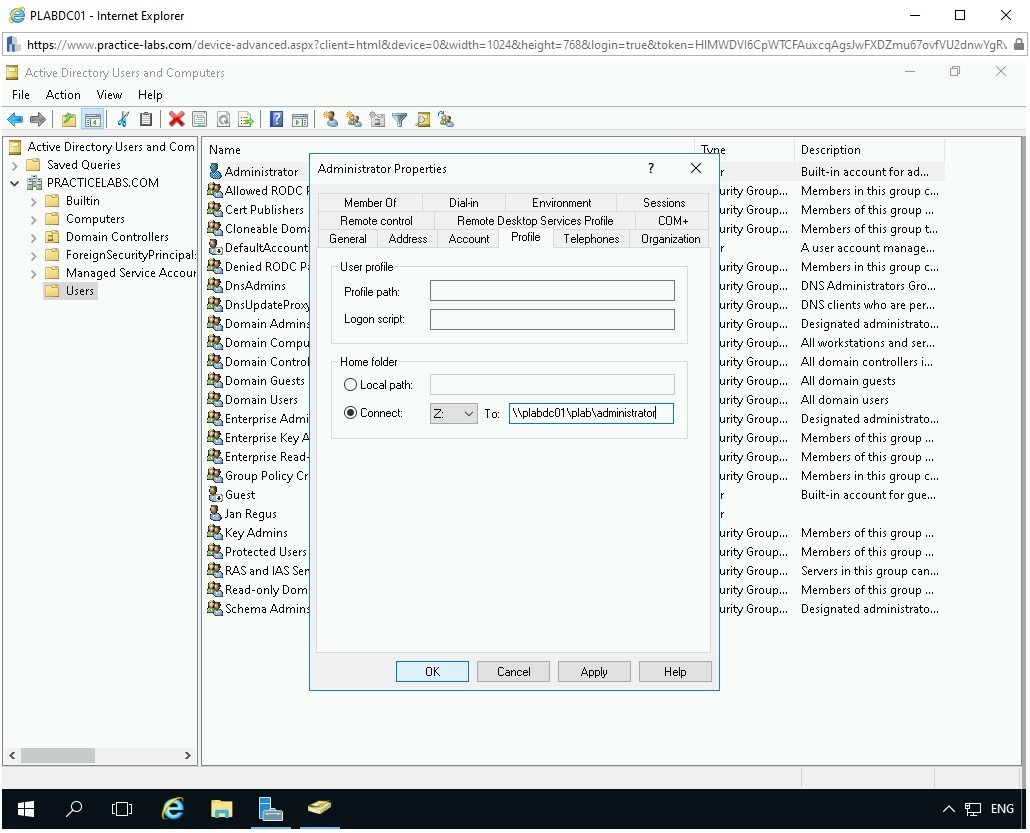Switch to the General tab
Image resolution: width=1030 pixels, height=833 pixels.
pos(347,238)
